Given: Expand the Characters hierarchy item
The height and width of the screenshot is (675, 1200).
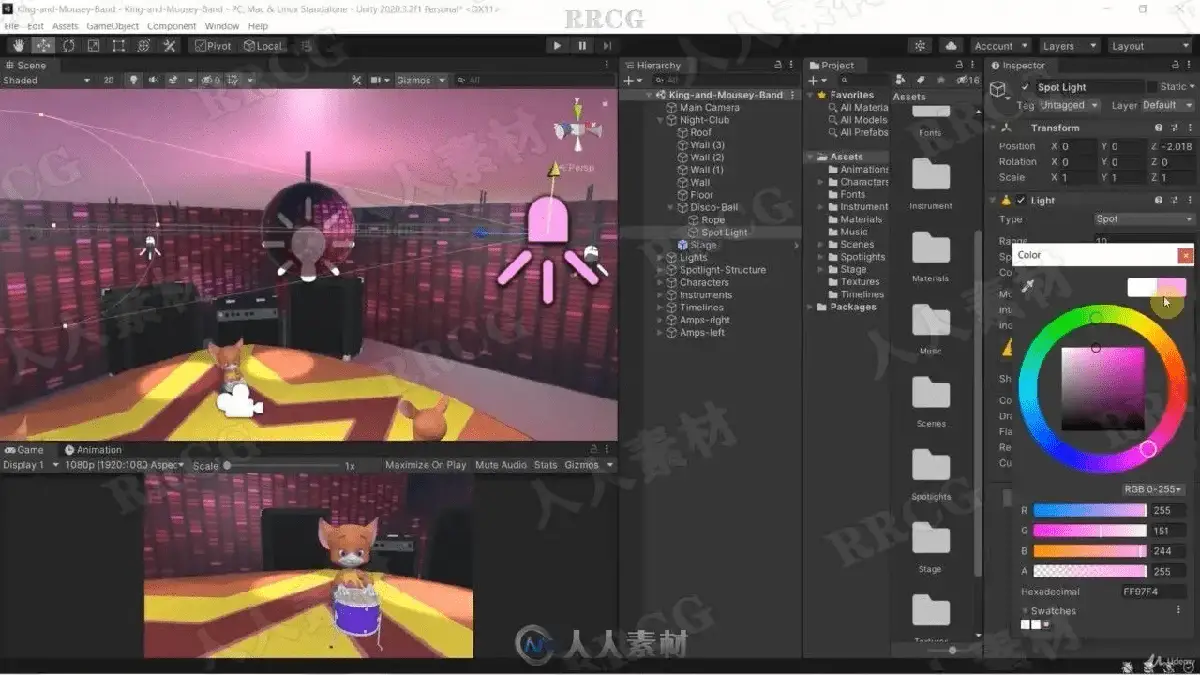Looking at the screenshot, I should coord(661,282).
